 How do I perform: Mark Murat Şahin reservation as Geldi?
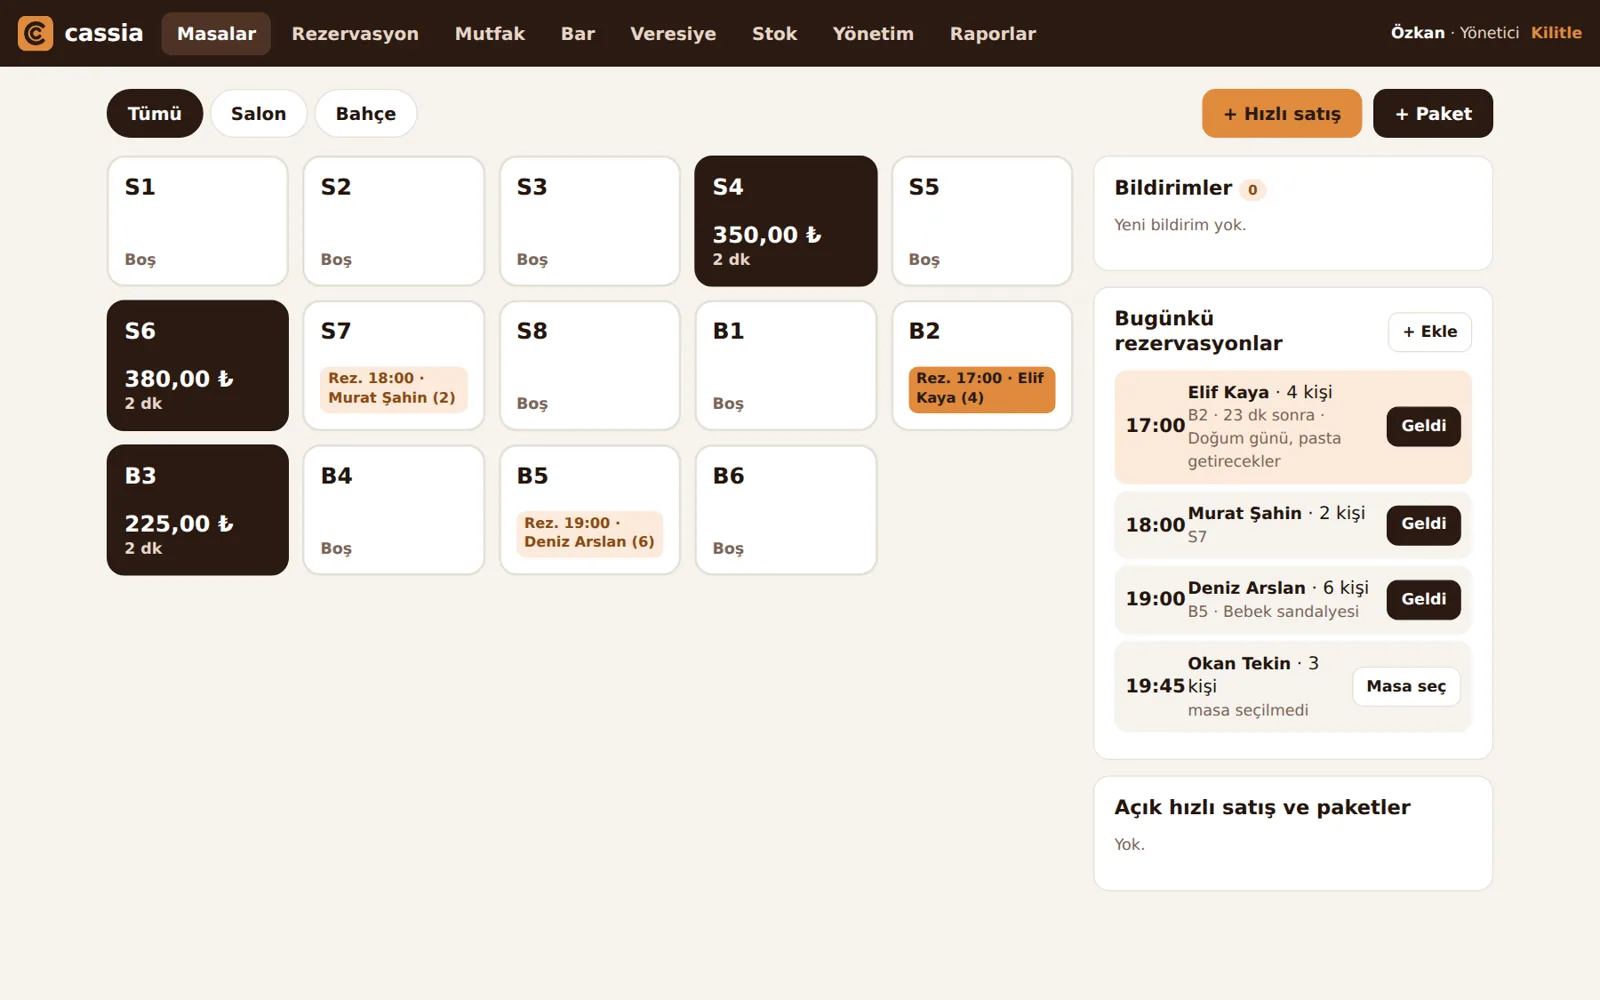[x=1423, y=524]
